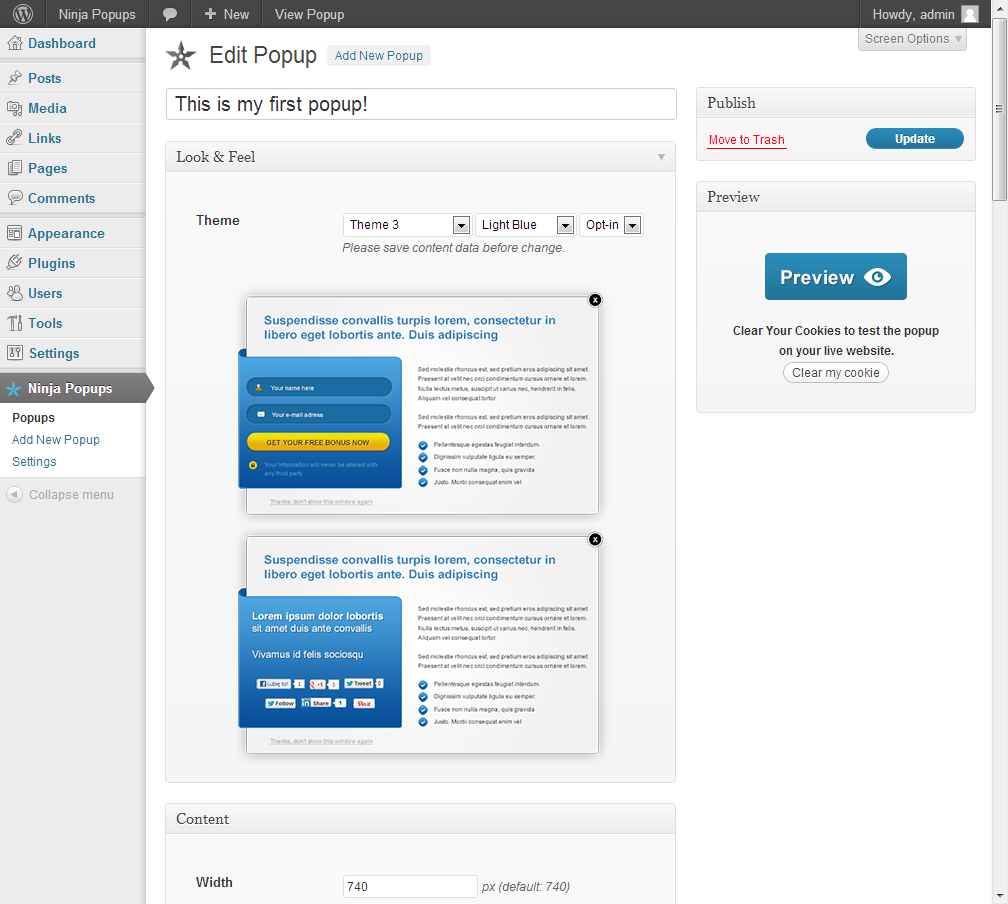Click the Update button
Image resolution: width=1008 pixels, height=904 pixels.
coord(914,138)
